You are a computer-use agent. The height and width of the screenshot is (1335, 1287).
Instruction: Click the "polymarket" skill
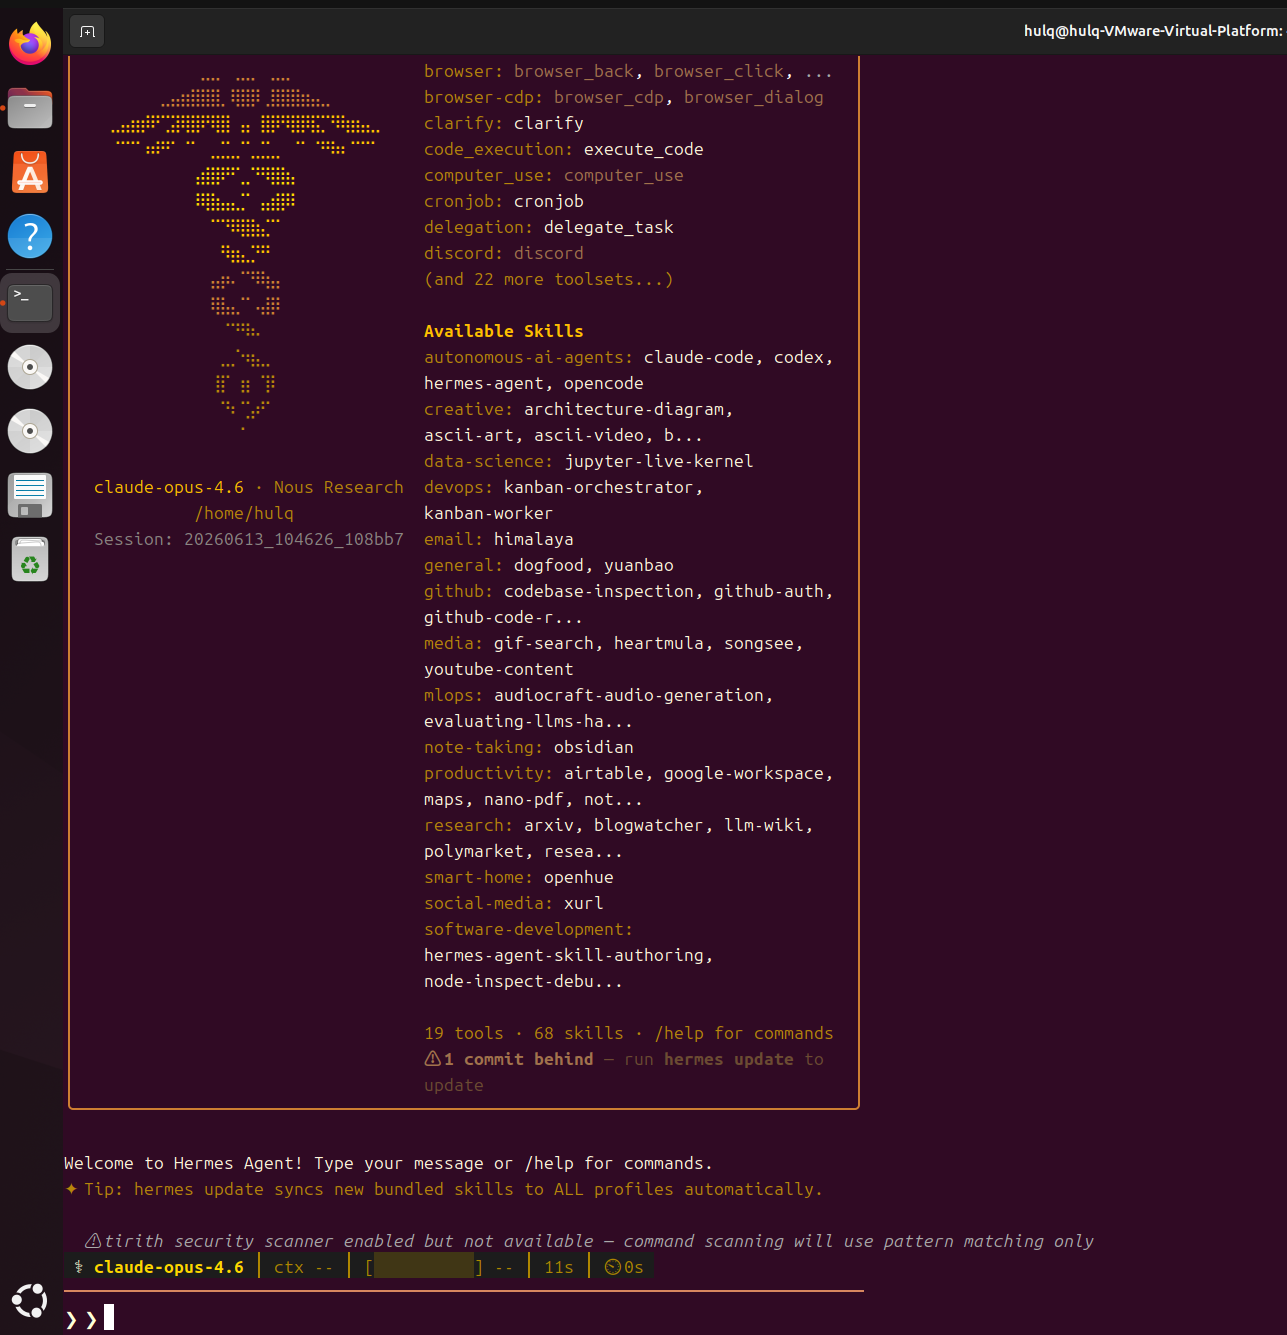[x=474, y=851]
